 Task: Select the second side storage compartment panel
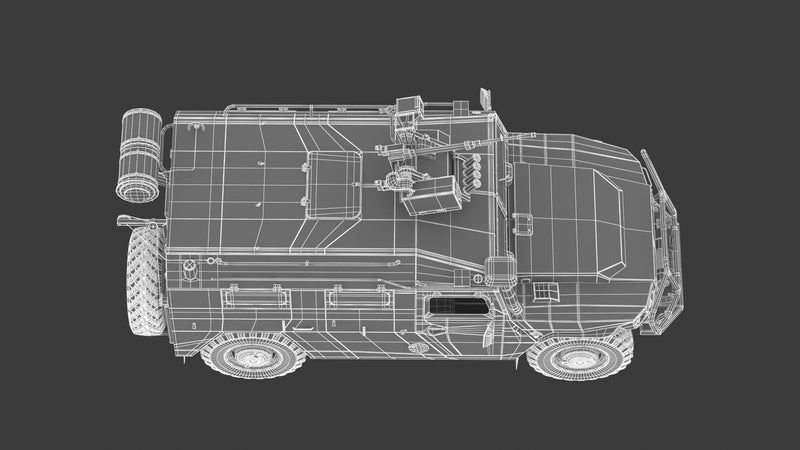[x=356, y=295]
